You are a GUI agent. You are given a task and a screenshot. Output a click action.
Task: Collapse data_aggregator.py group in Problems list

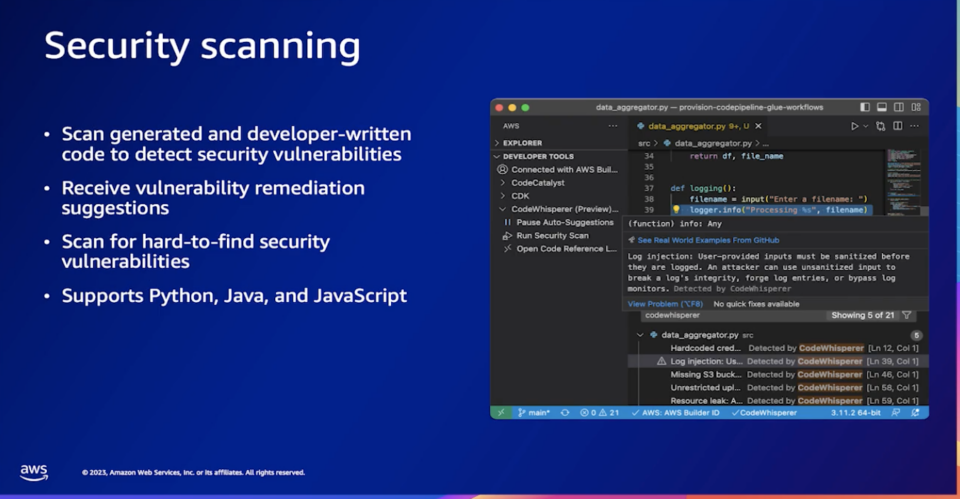coord(641,335)
